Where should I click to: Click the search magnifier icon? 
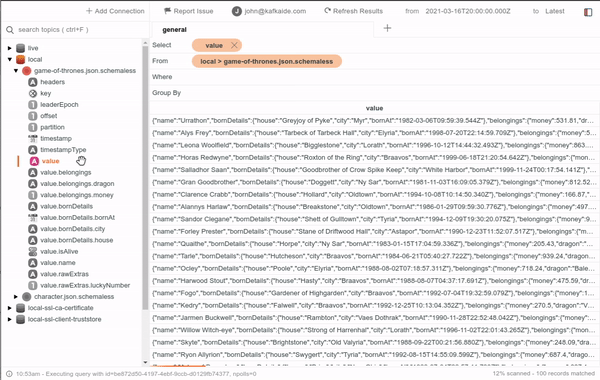[10, 30]
